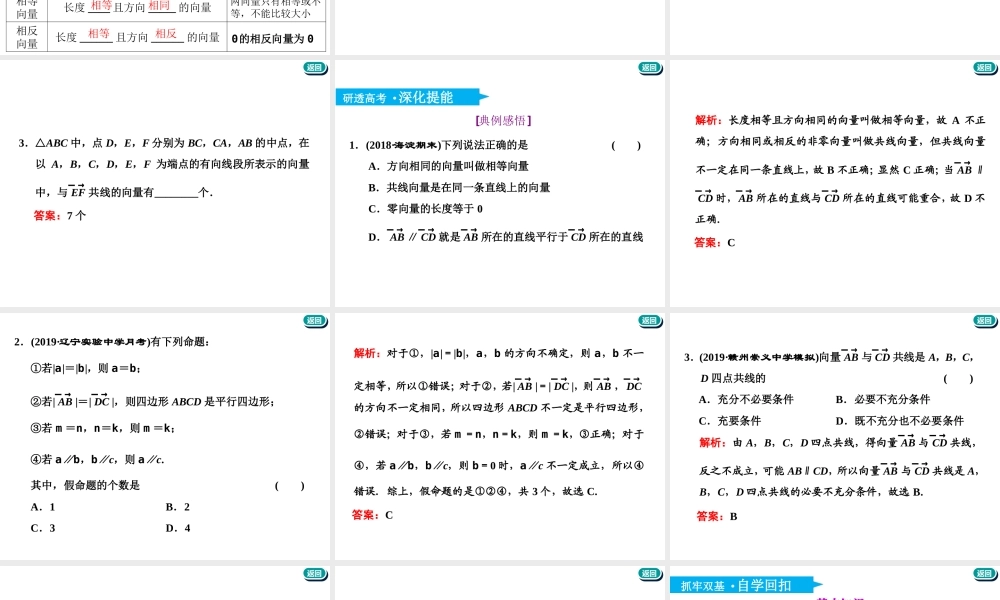Select option C for question 1
This screenshot has width=1000, height=600.
[x=420, y=205]
